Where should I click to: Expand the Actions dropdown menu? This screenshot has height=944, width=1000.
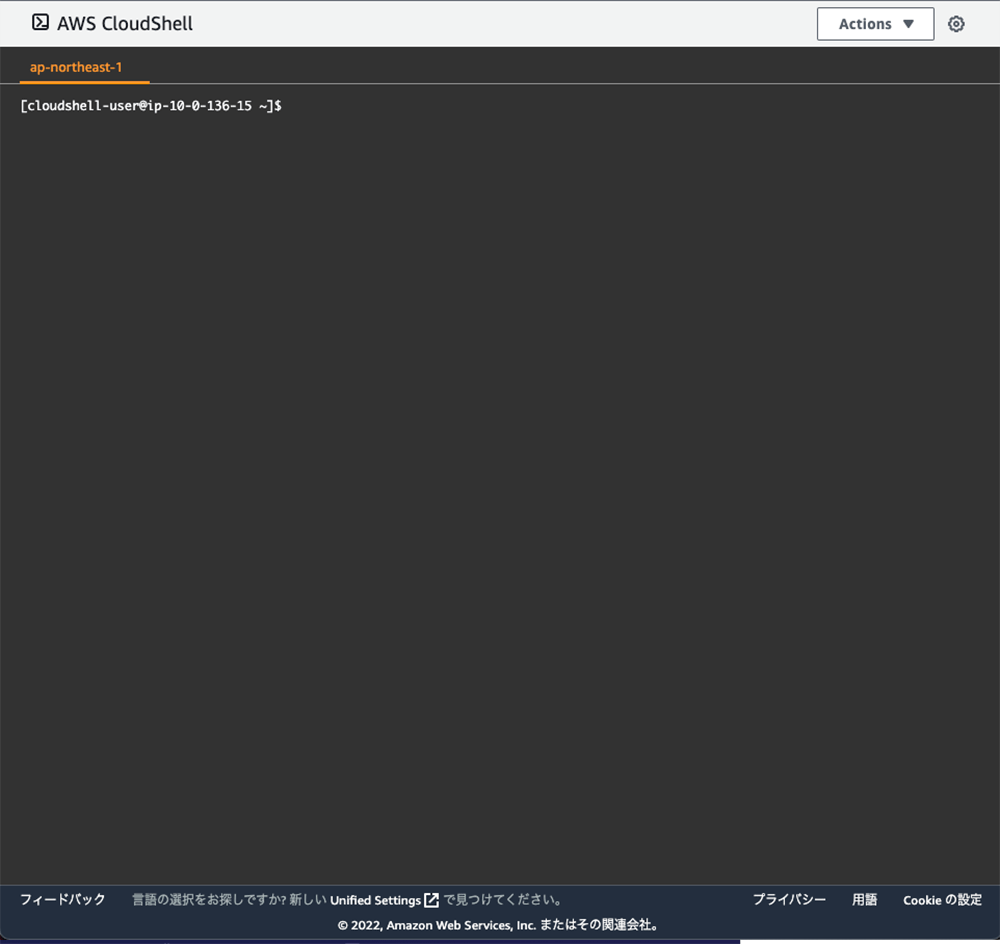875,24
